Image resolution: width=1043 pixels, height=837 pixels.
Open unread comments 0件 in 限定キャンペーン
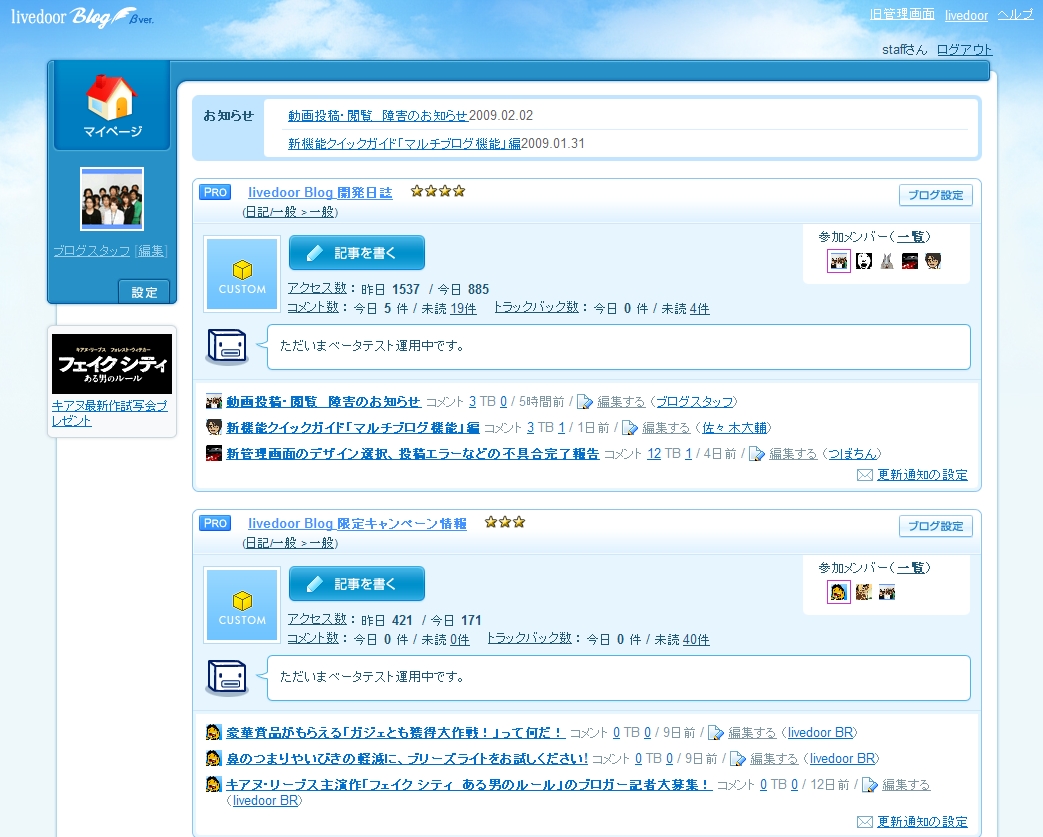460,639
